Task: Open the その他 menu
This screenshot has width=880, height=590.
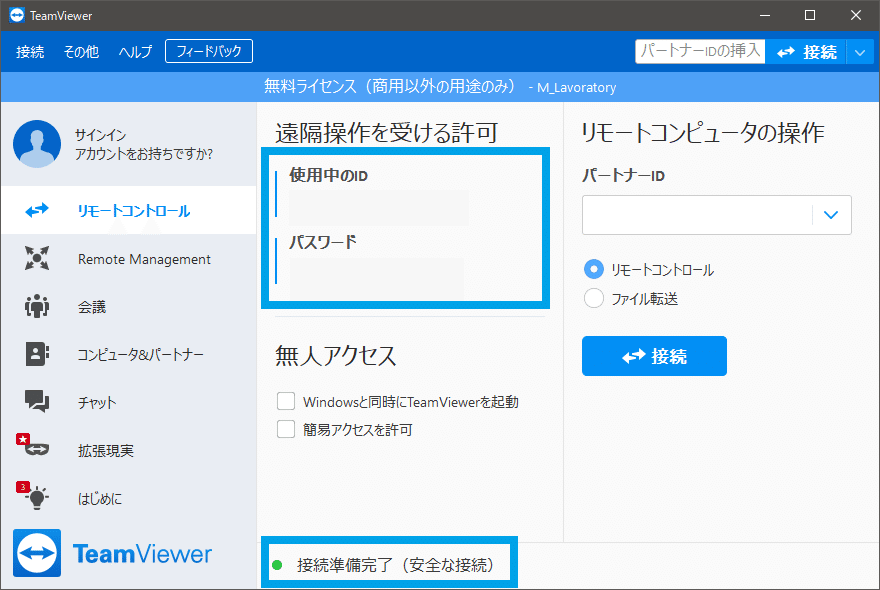Action: [x=81, y=52]
